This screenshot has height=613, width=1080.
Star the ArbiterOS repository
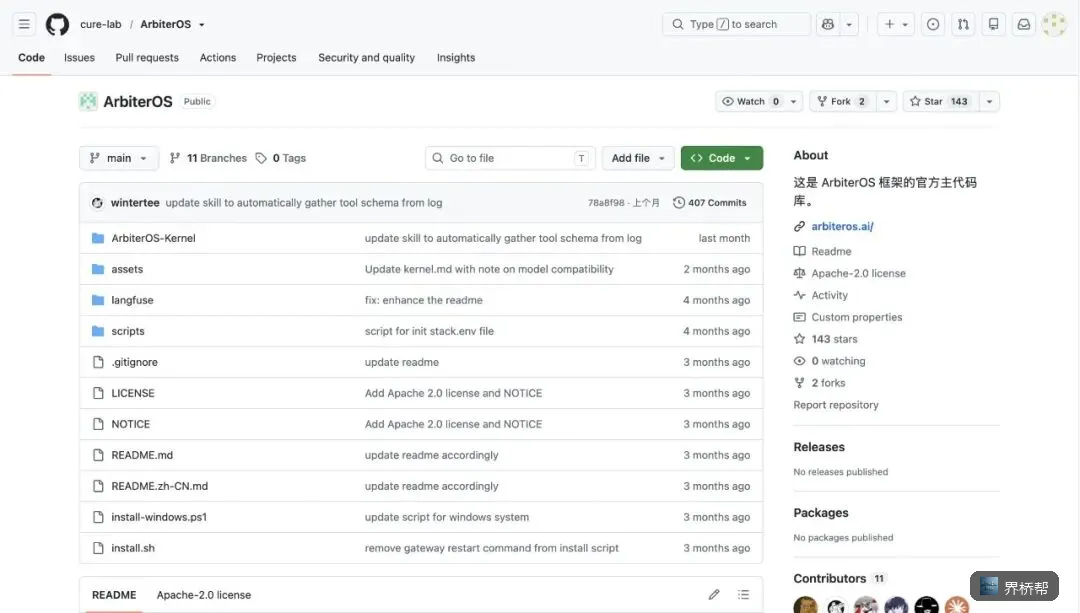click(x=941, y=101)
